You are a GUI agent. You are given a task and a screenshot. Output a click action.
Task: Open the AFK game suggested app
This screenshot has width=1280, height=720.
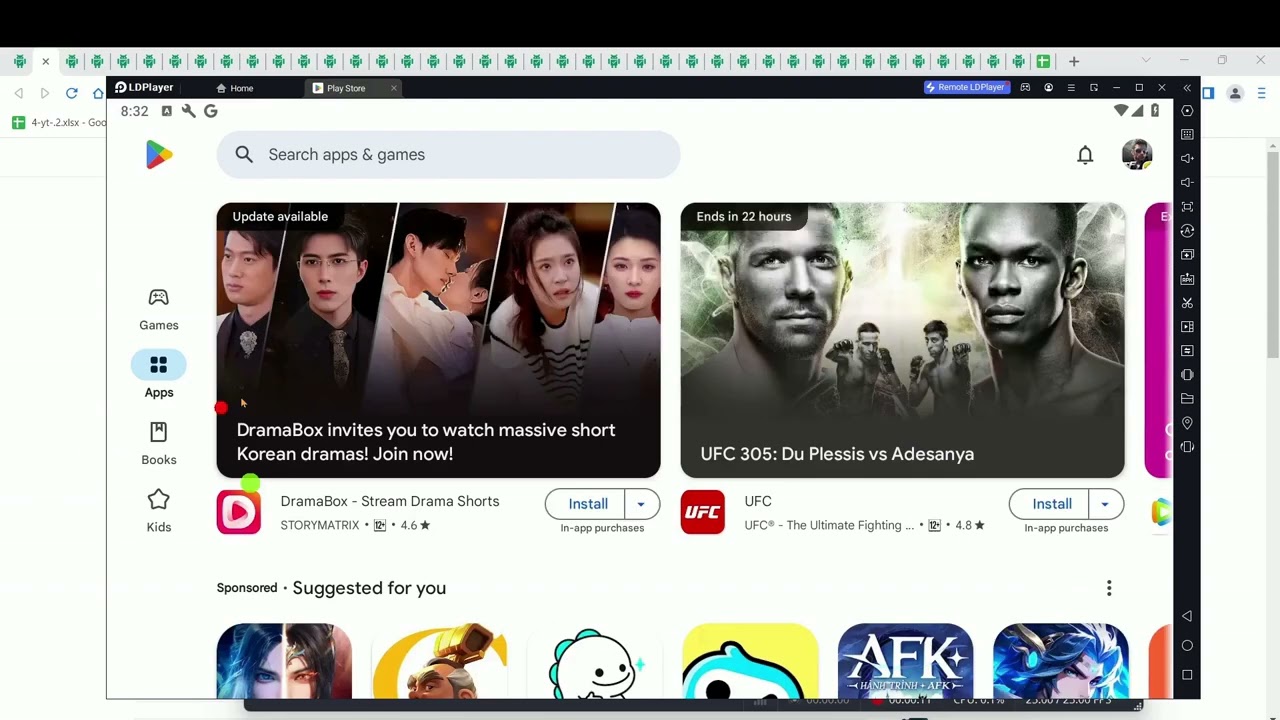(905, 661)
